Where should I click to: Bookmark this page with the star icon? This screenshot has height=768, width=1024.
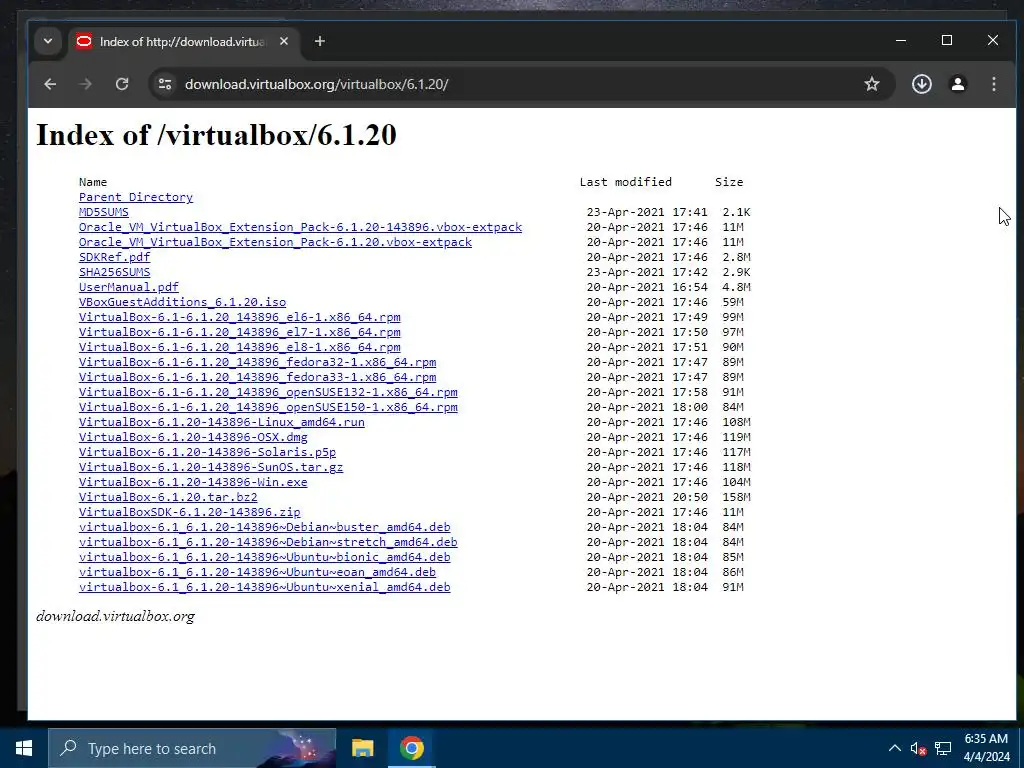click(x=872, y=84)
